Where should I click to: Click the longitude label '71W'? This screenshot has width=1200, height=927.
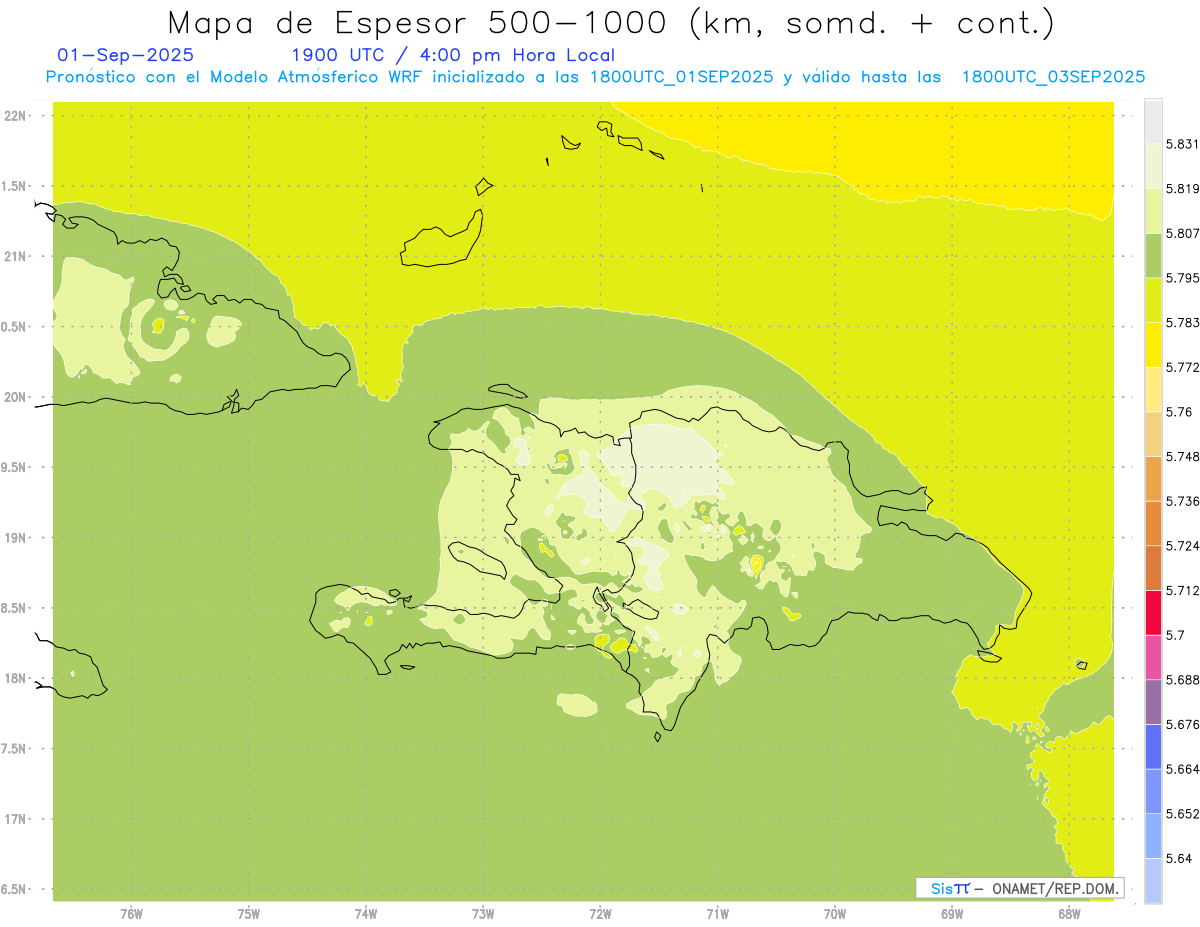(717, 914)
